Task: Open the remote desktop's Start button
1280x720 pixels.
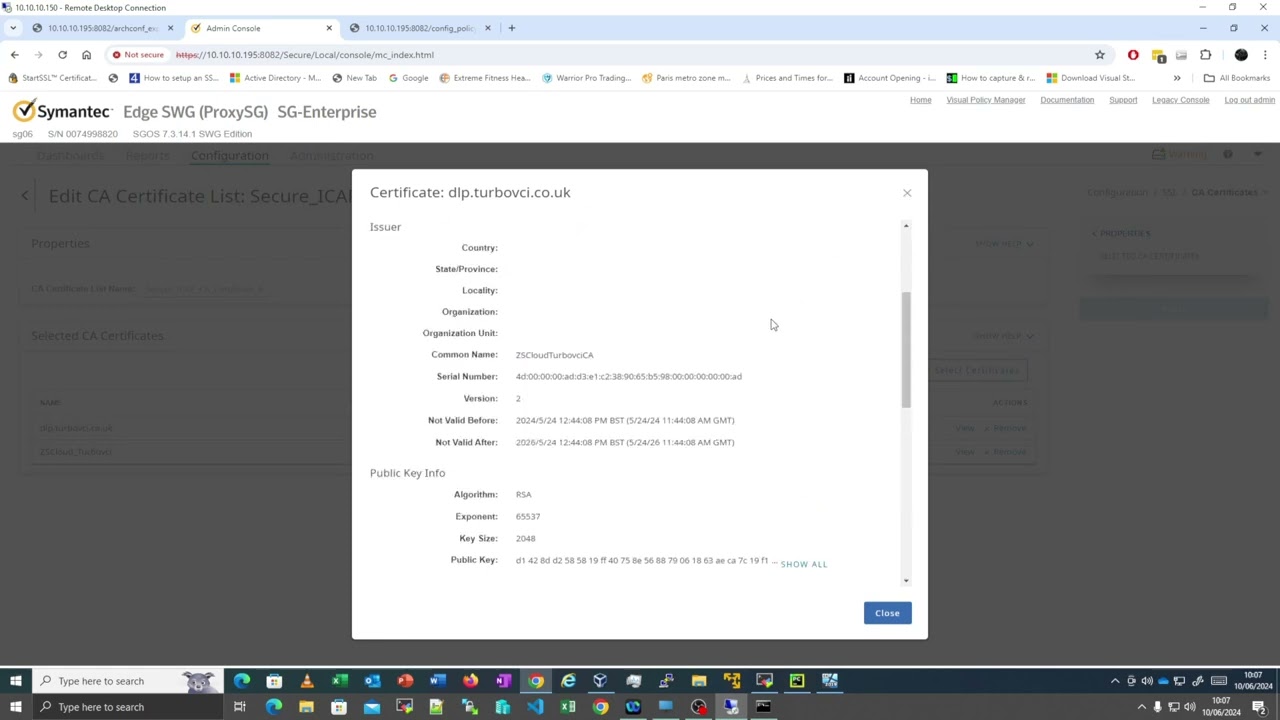Action: (x=15, y=681)
